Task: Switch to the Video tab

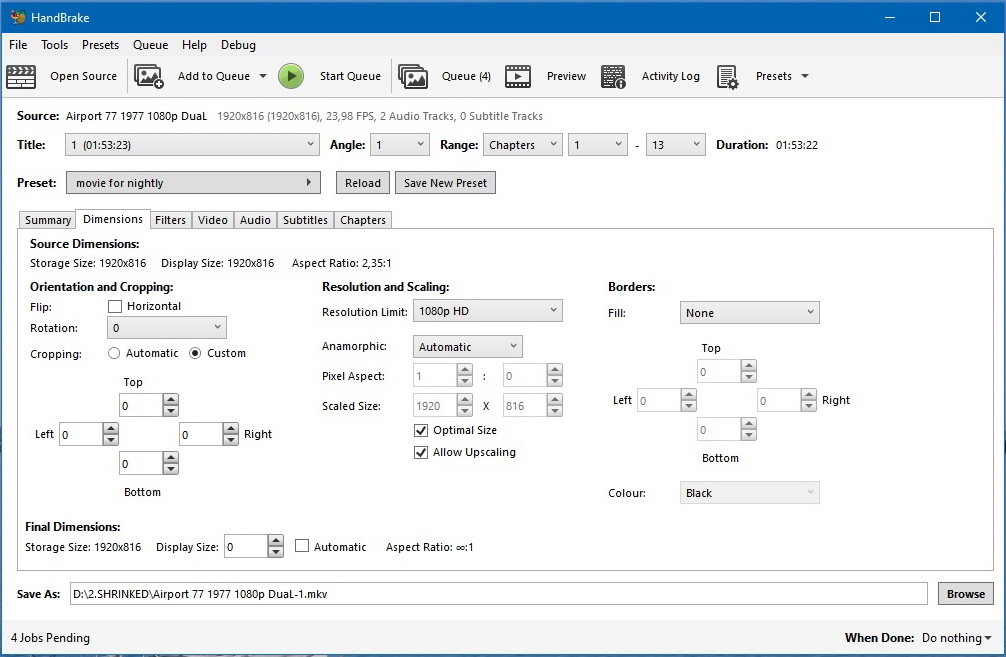Action: [213, 219]
